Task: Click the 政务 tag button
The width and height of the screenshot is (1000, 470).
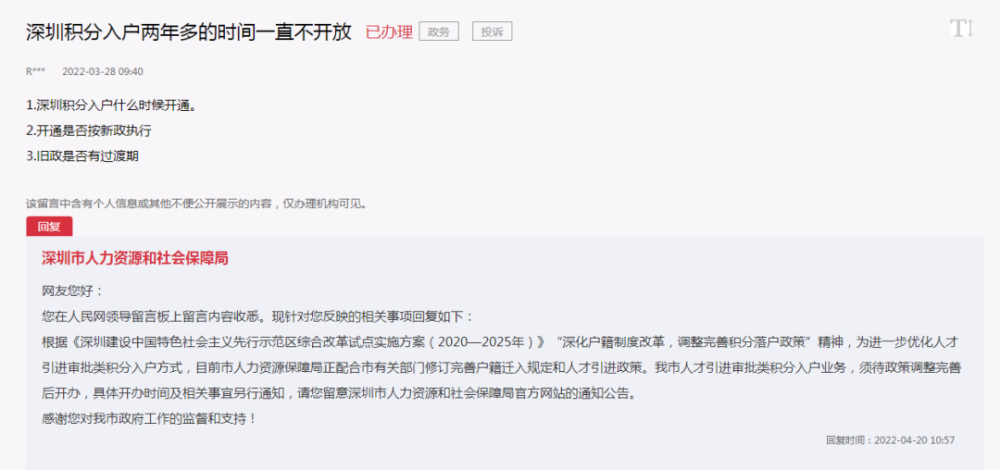Action: click(439, 31)
